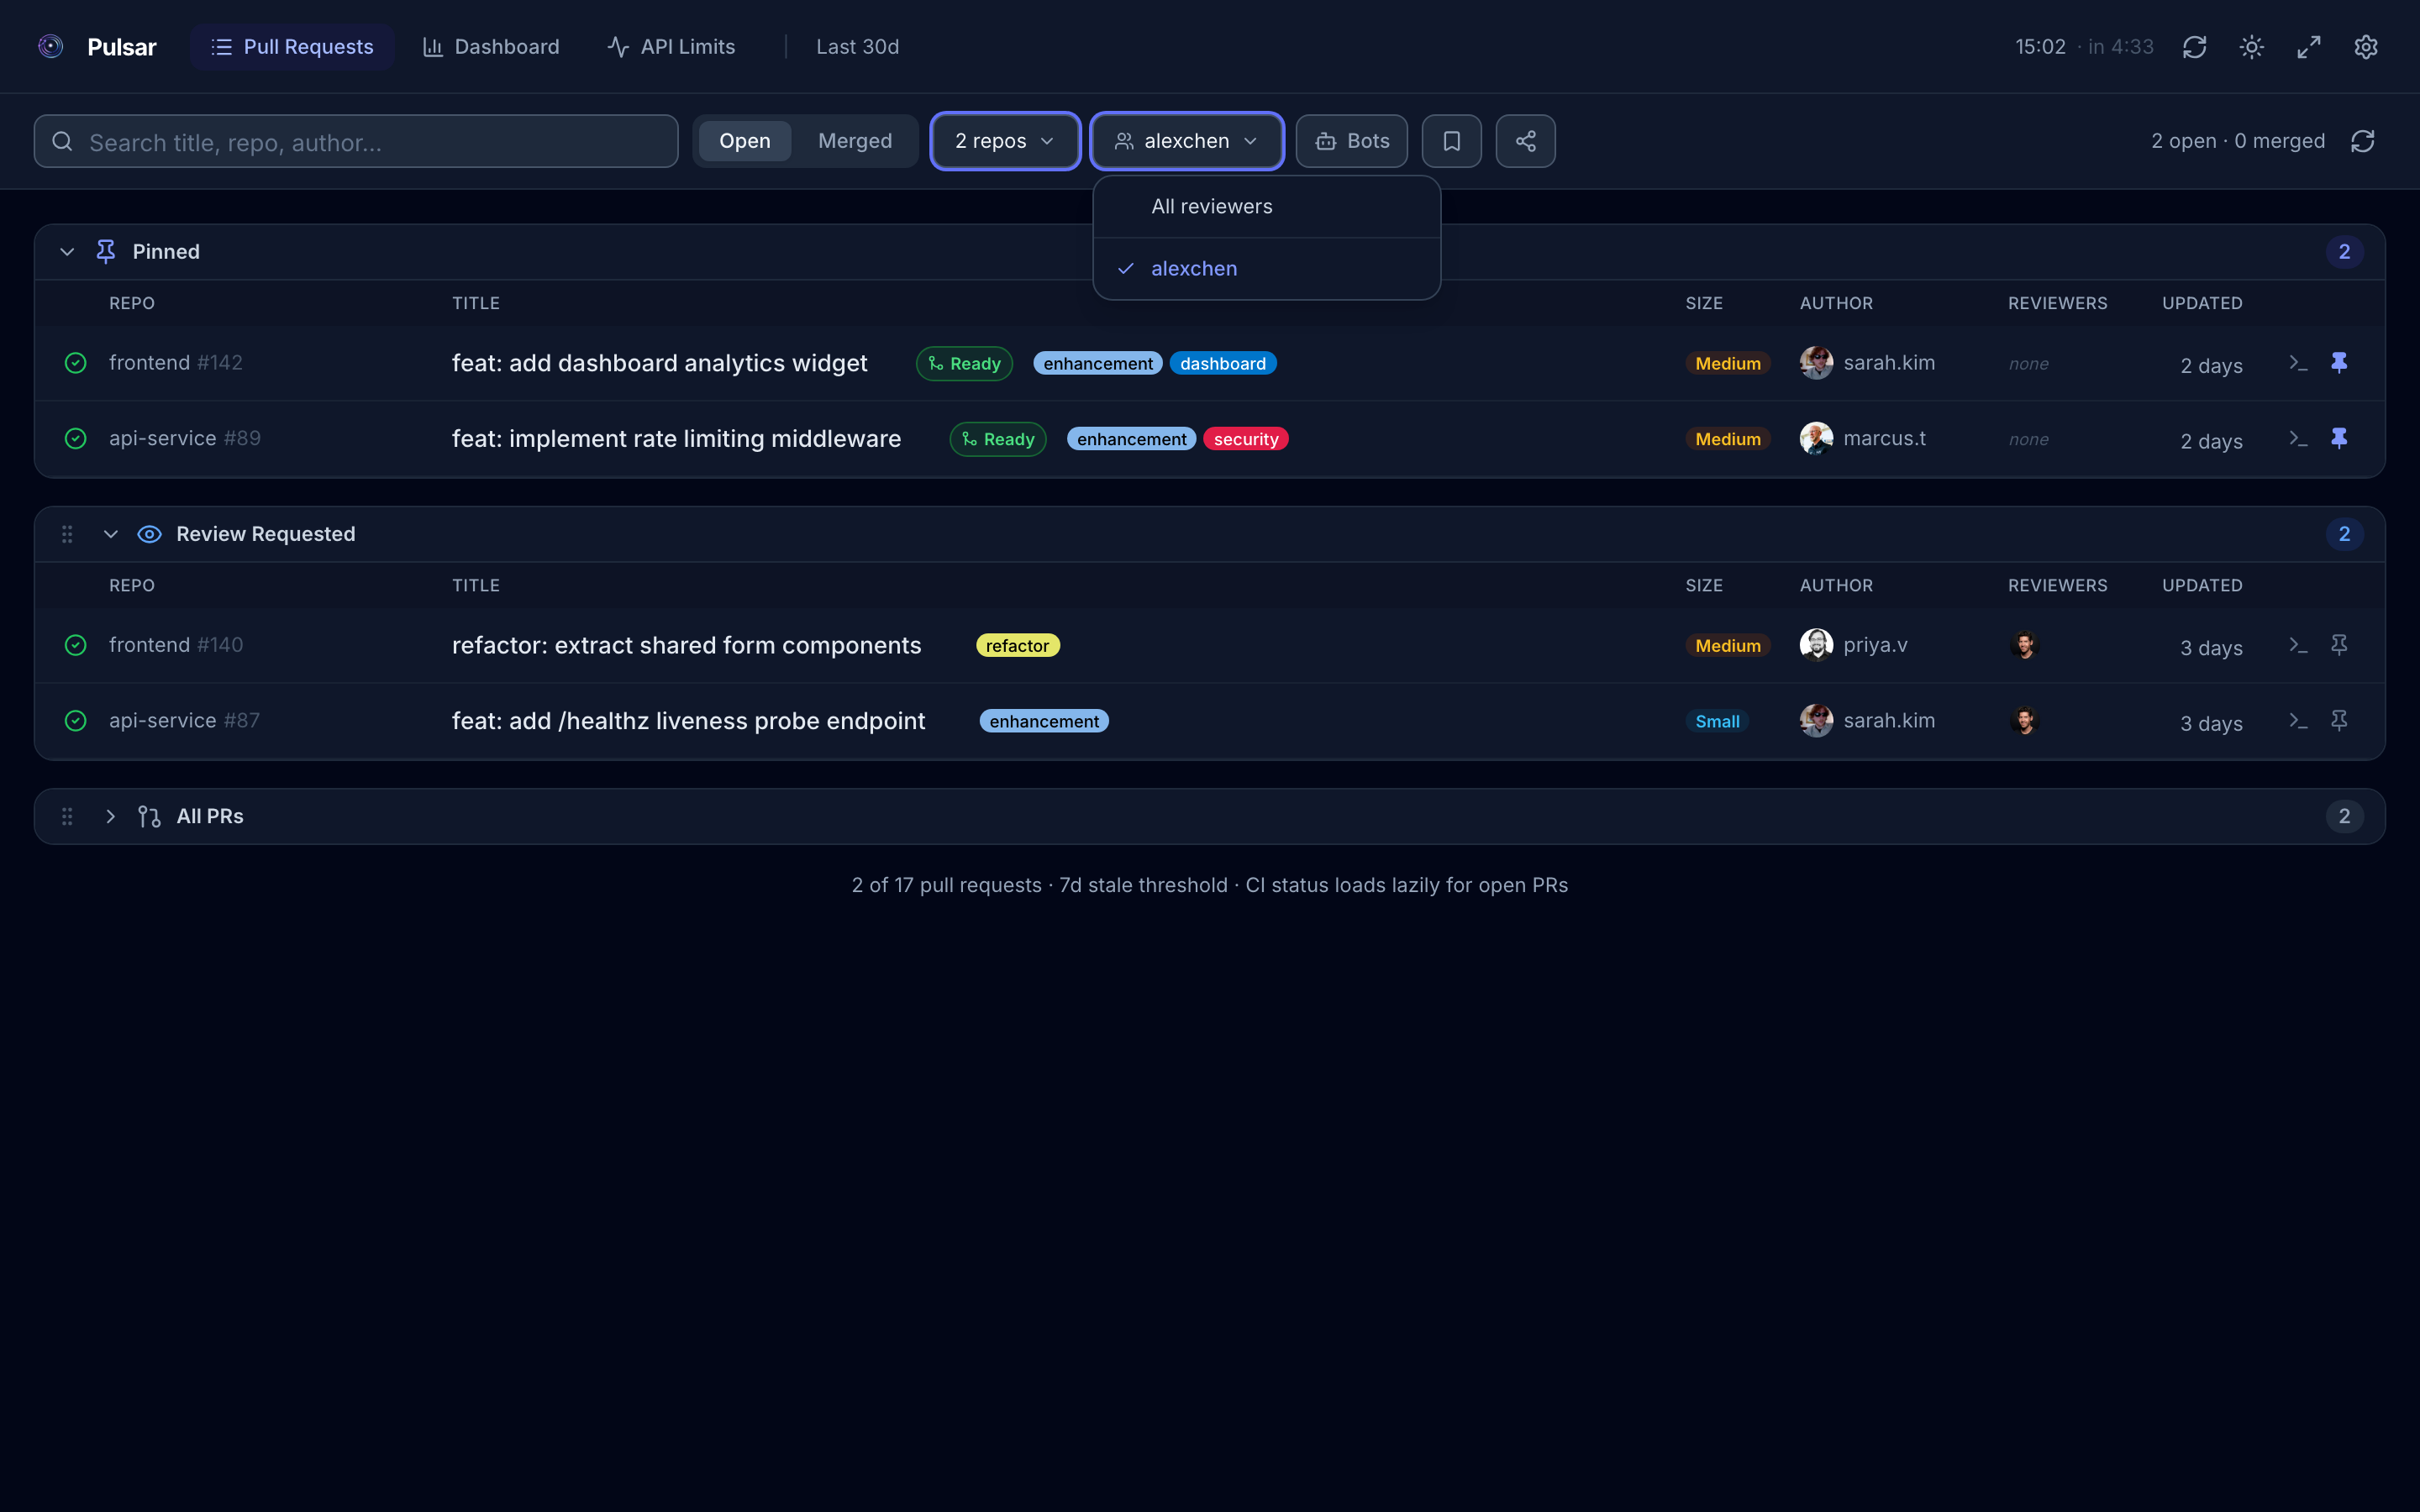
Task: Collapse the Pinned section
Action: point(66,251)
